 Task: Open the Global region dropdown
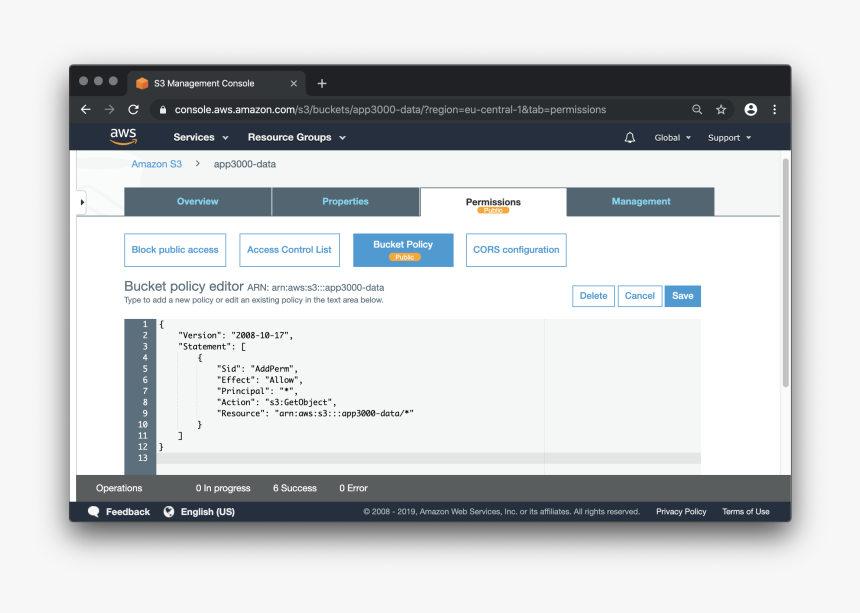672,138
